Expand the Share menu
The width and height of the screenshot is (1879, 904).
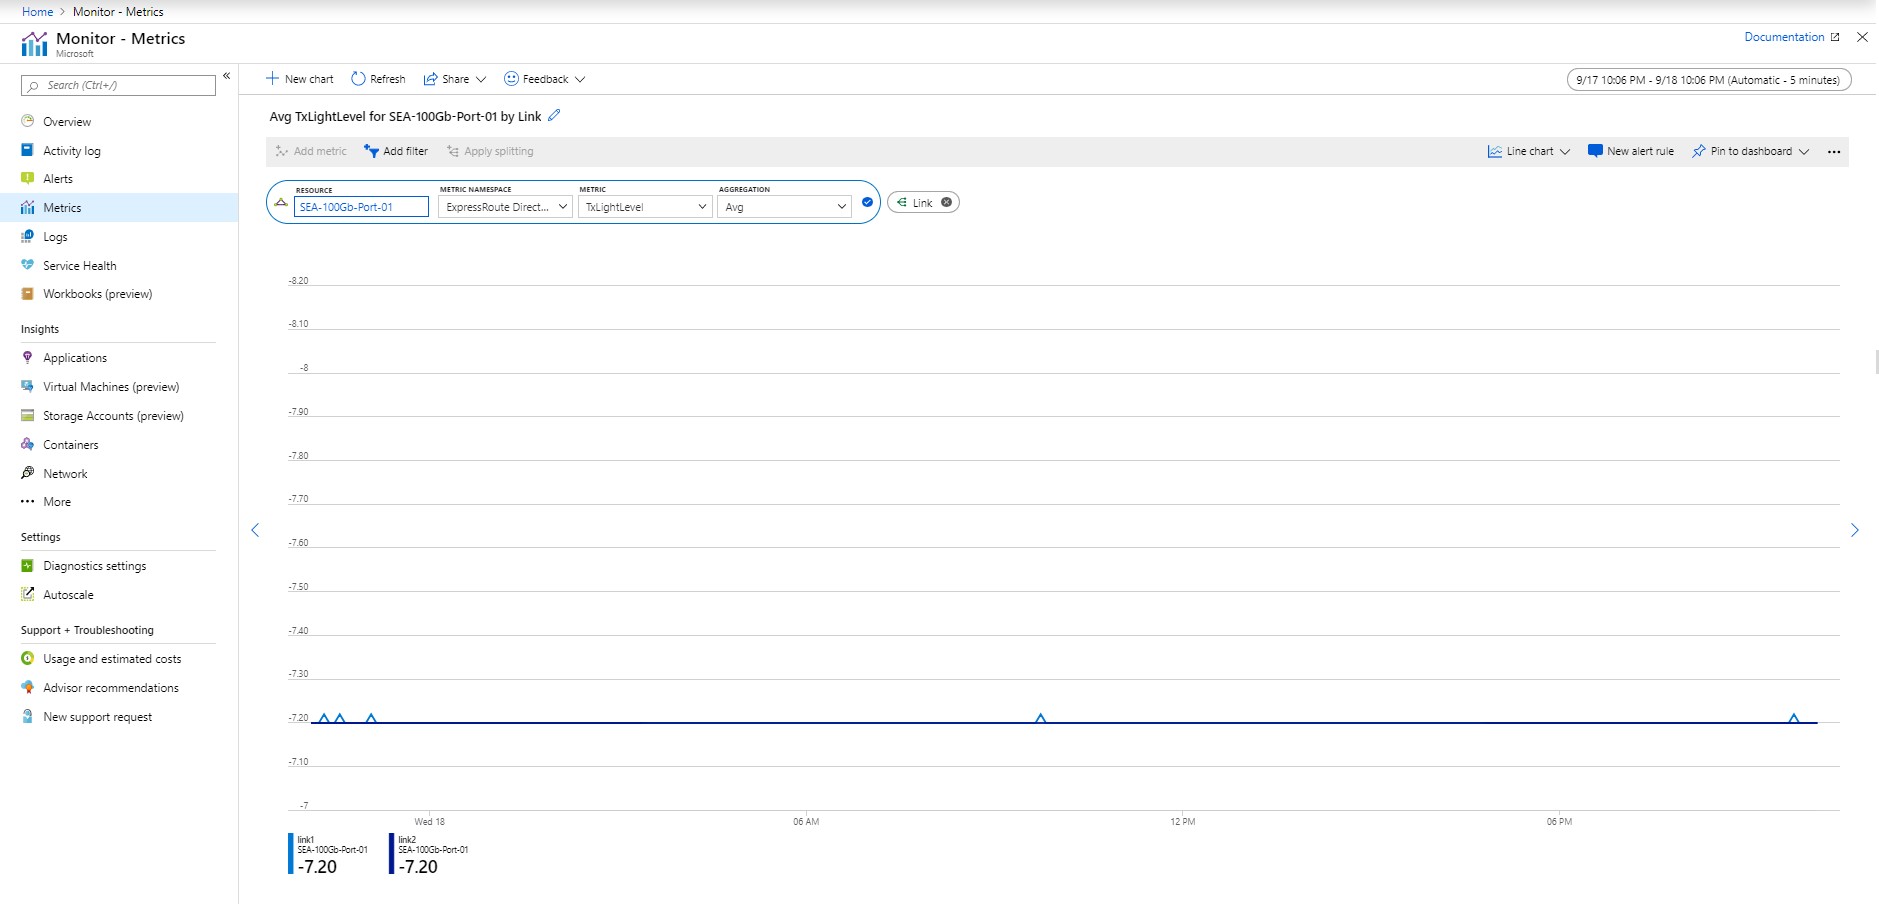(x=453, y=78)
